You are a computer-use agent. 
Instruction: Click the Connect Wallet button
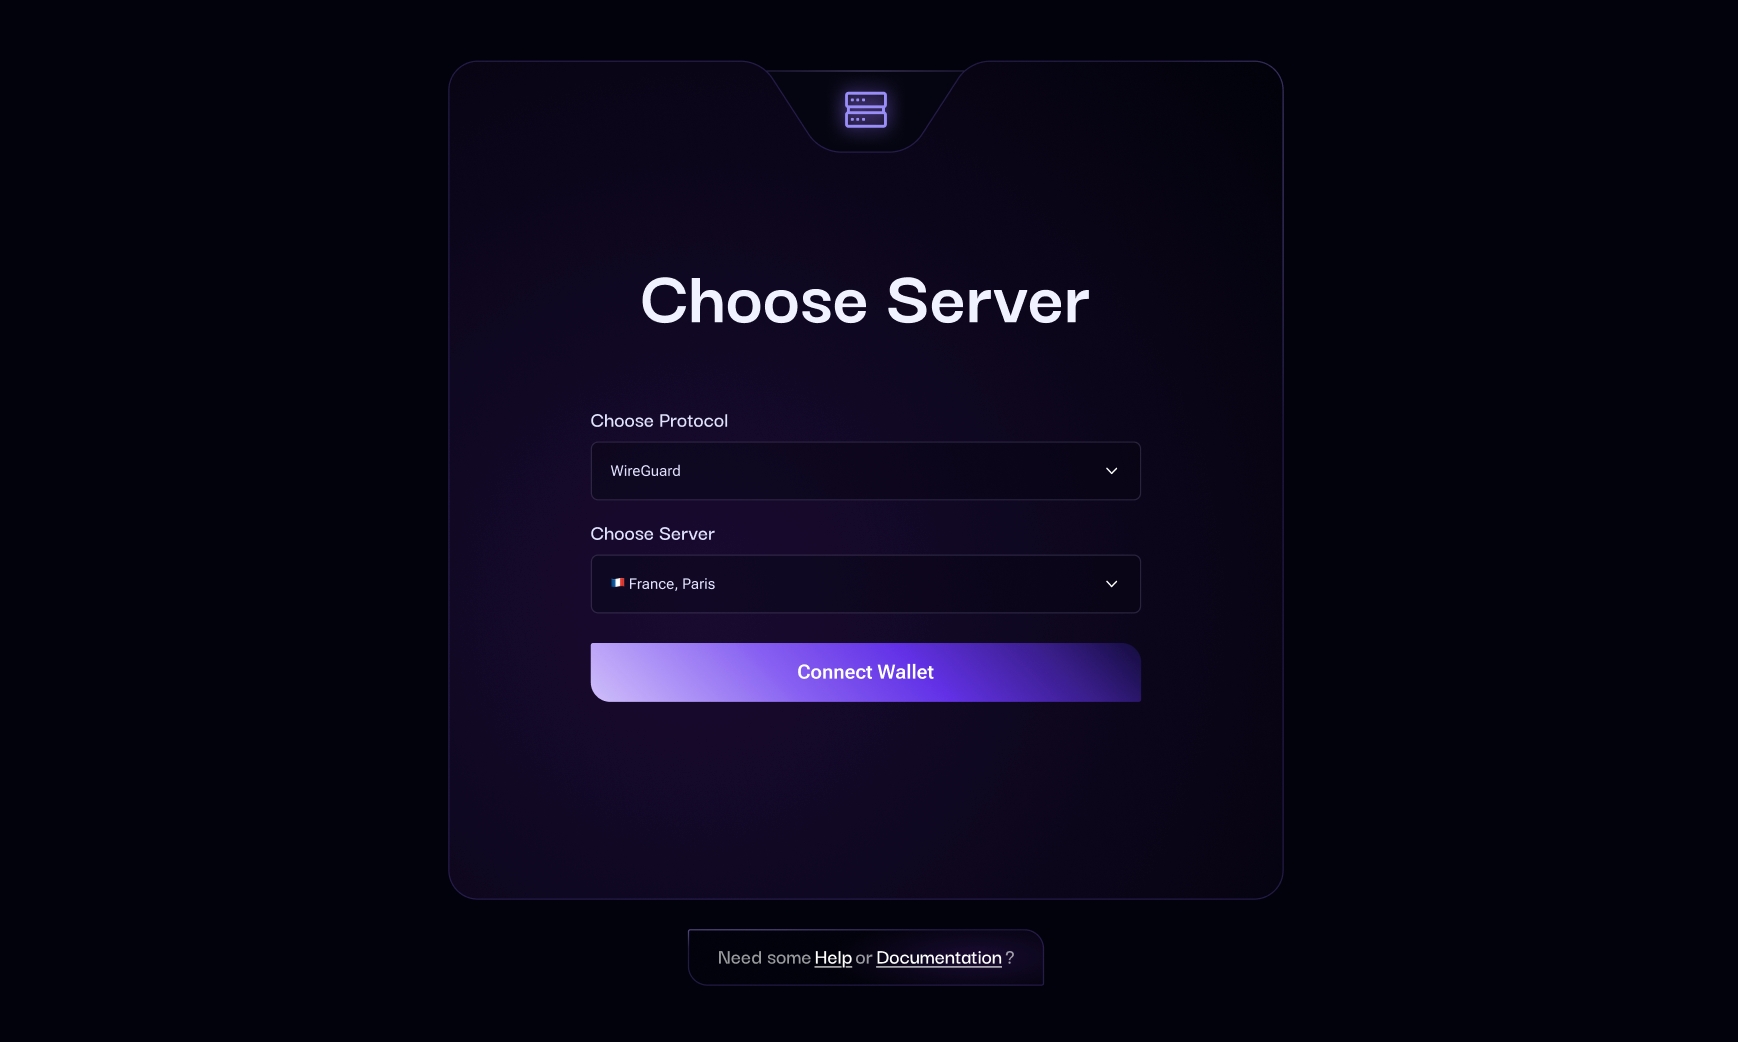click(866, 672)
